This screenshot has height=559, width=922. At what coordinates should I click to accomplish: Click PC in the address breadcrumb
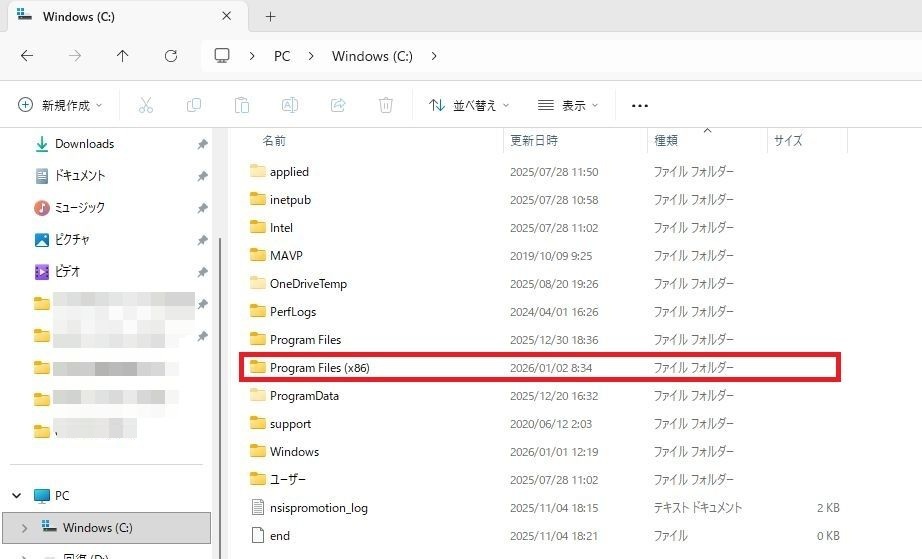pyautogui.click(x=282, y=56)
